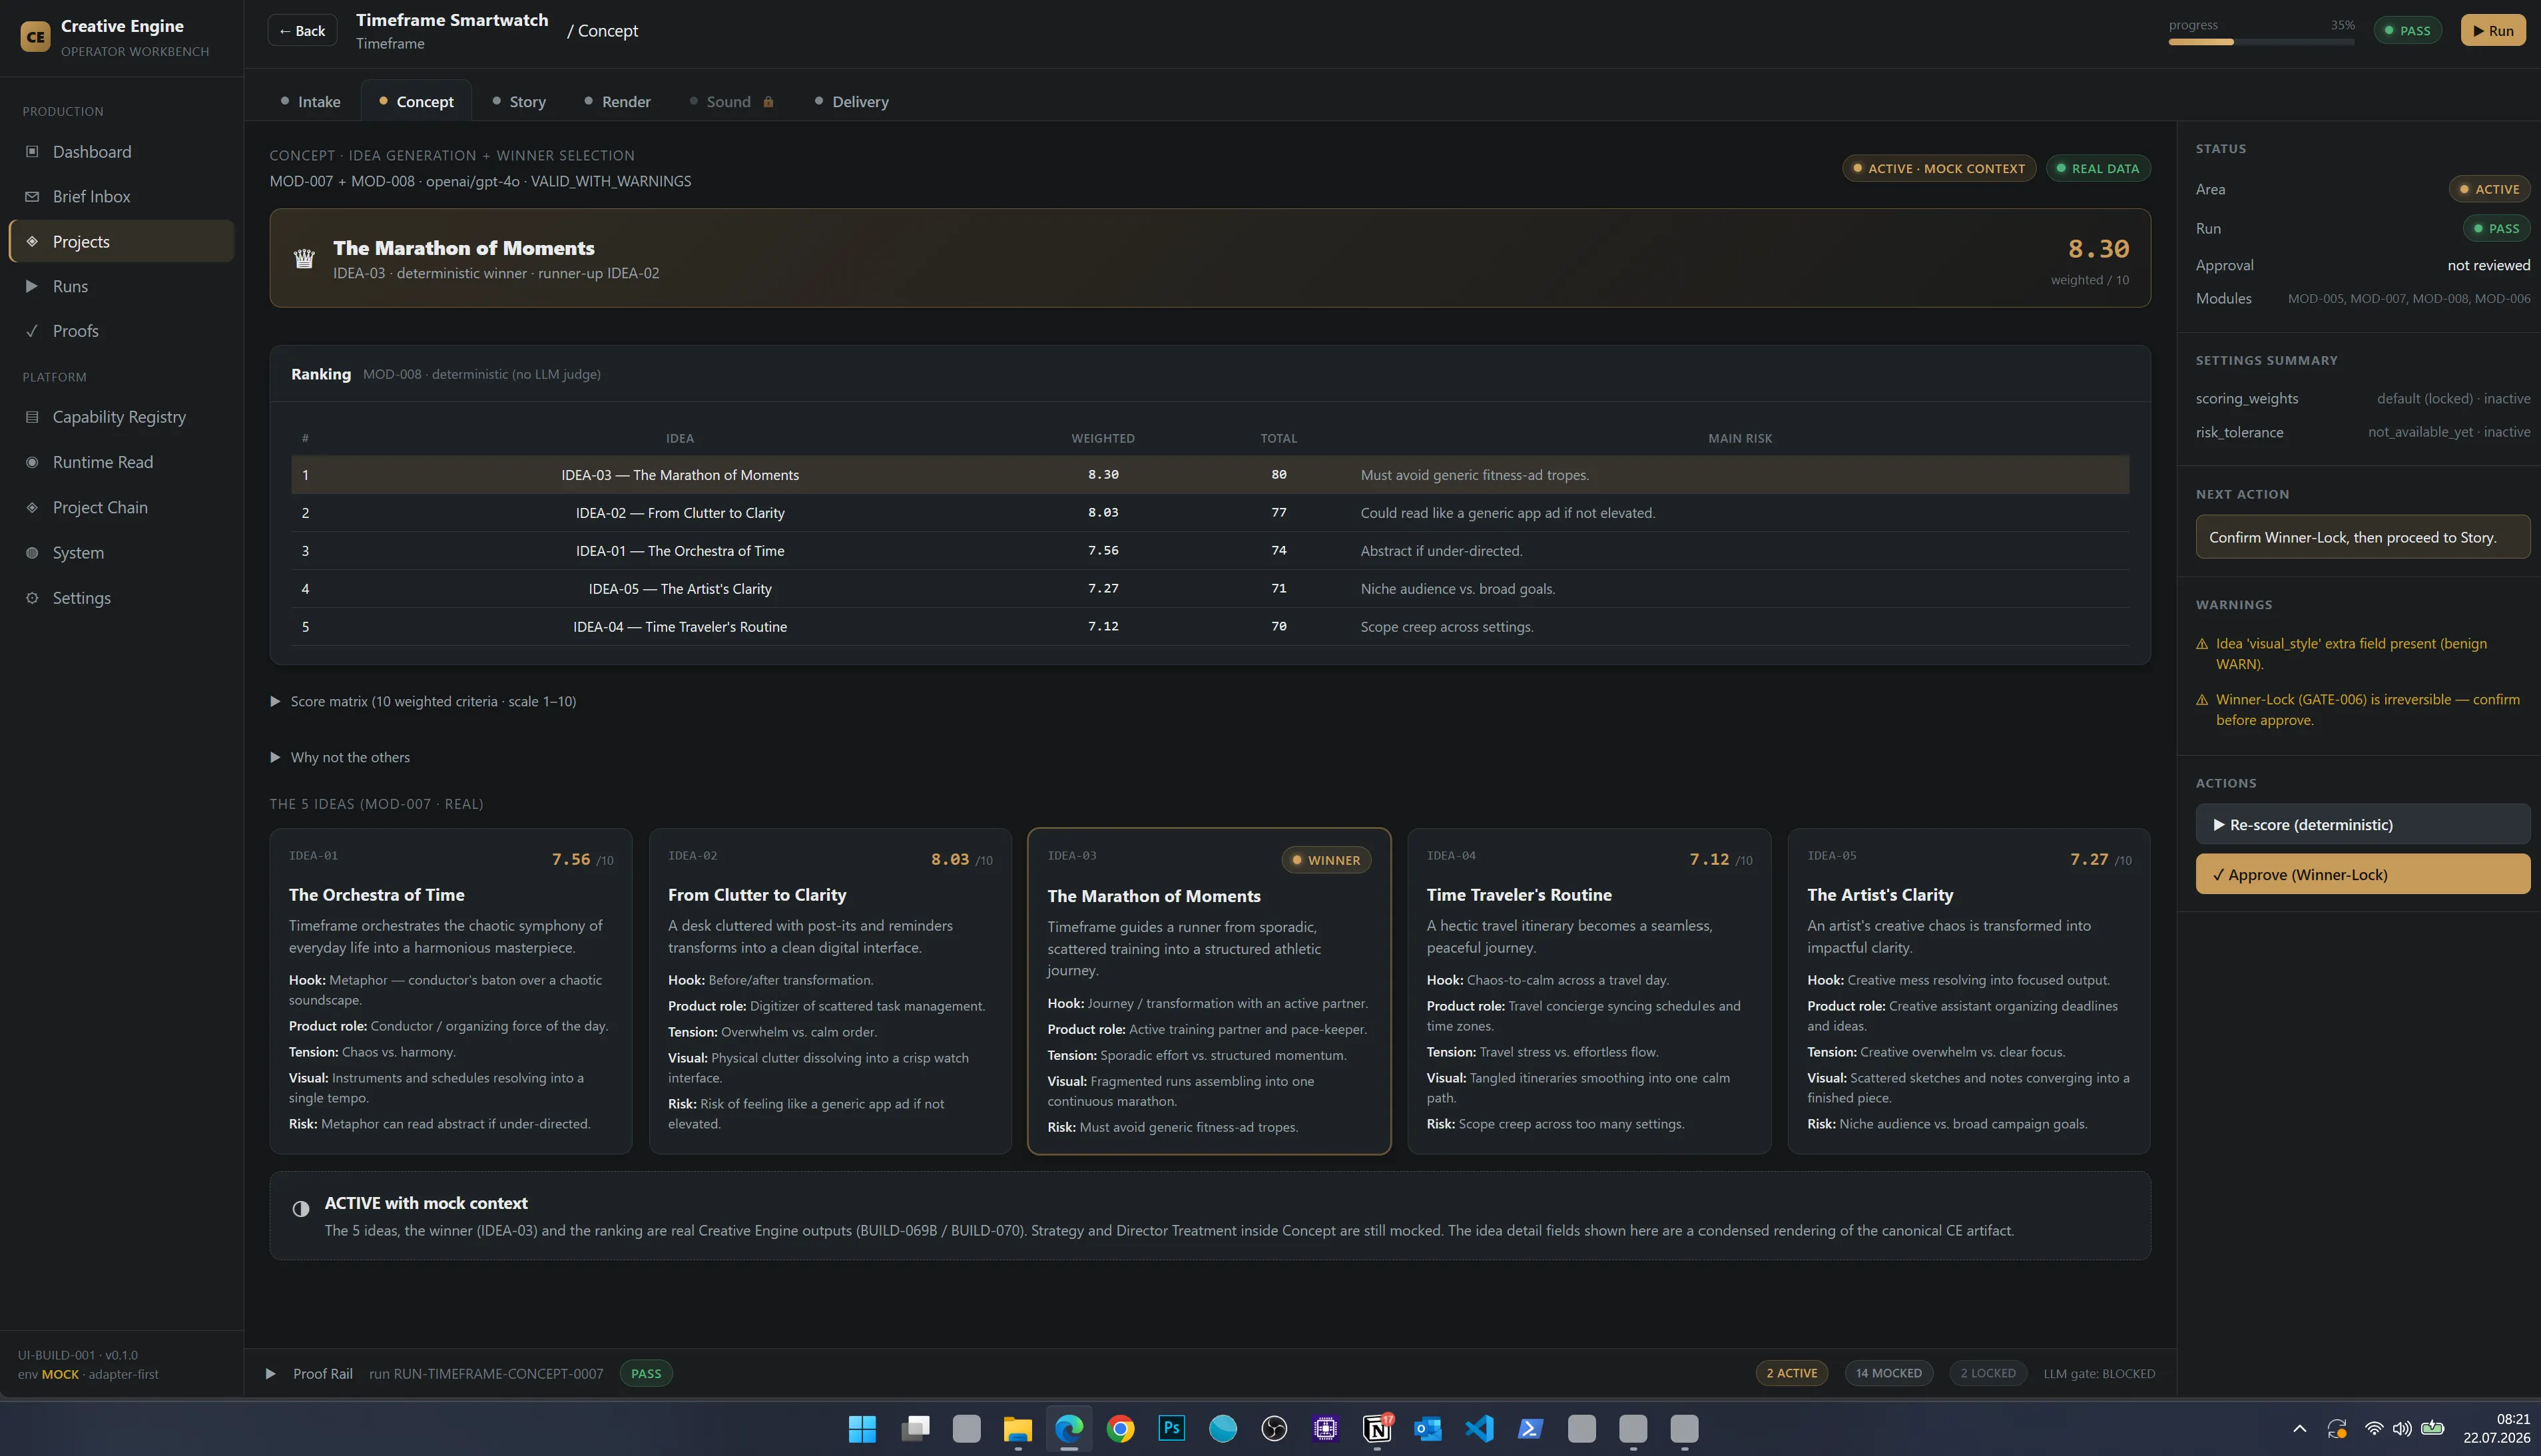Switch to the Render tab
Image resolution: width=2541 pixels, height=1456 pixels.
pos(616,102)
